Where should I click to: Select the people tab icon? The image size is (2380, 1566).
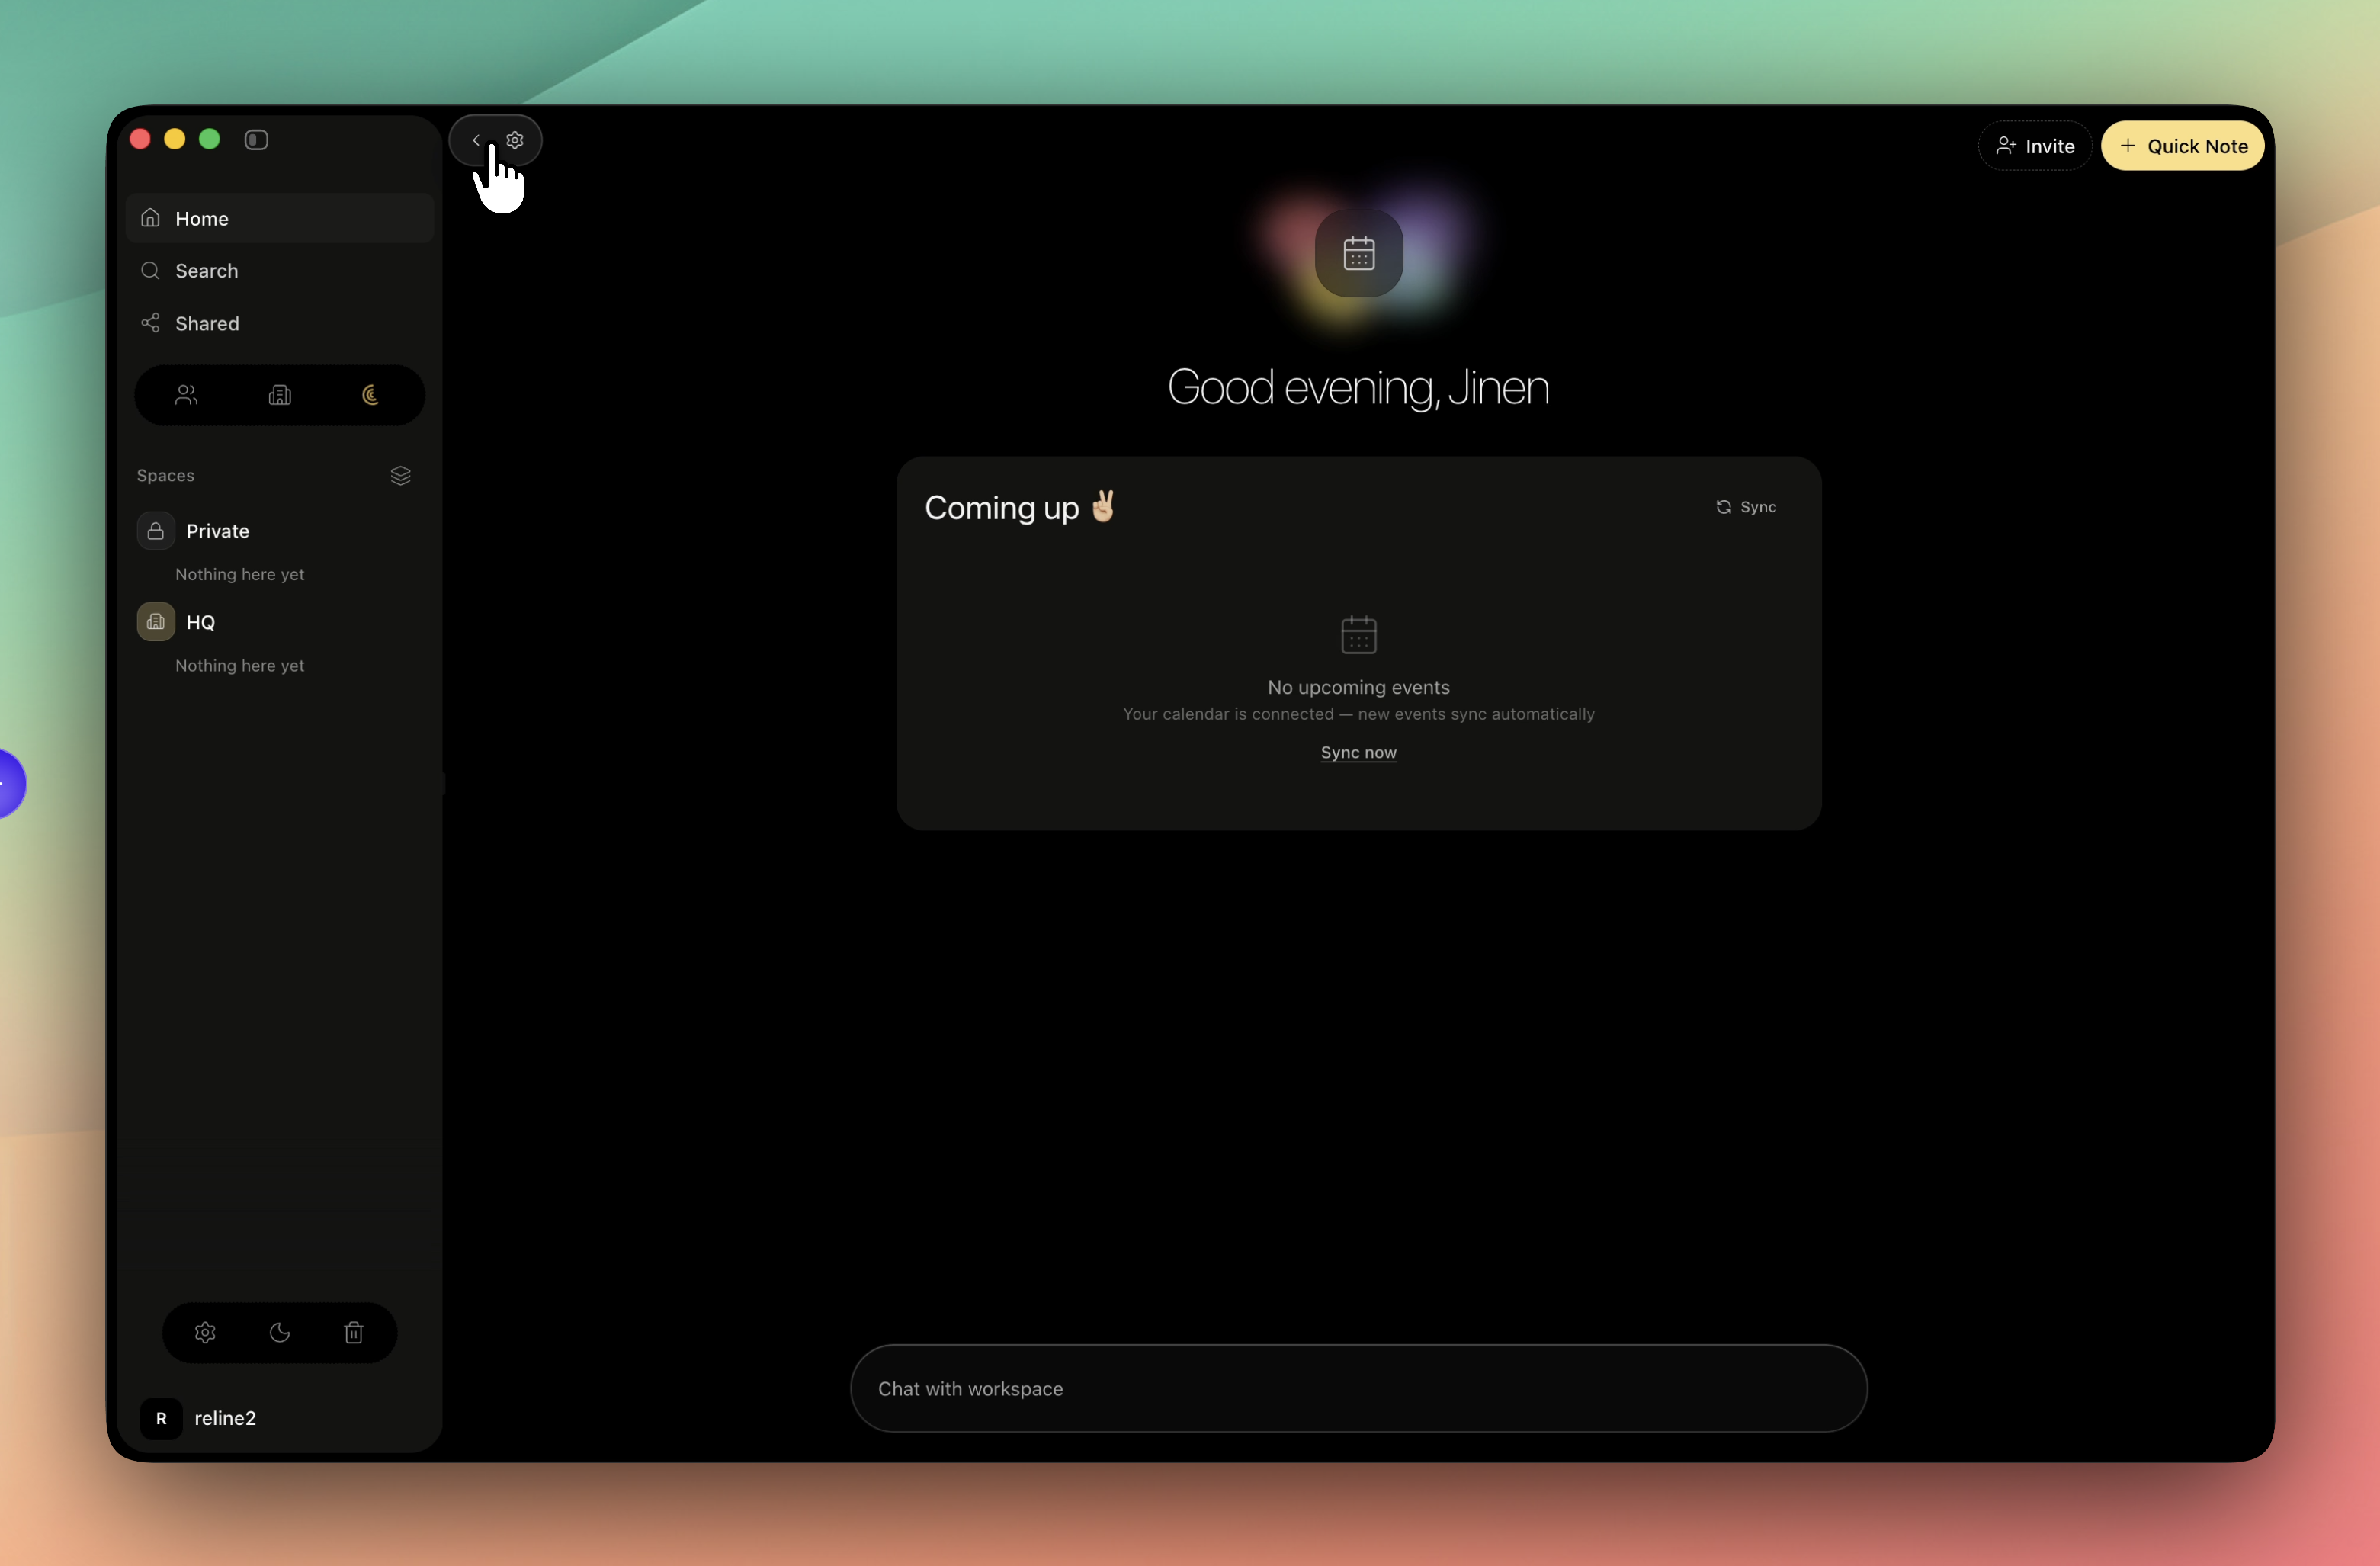coord(187,395)
